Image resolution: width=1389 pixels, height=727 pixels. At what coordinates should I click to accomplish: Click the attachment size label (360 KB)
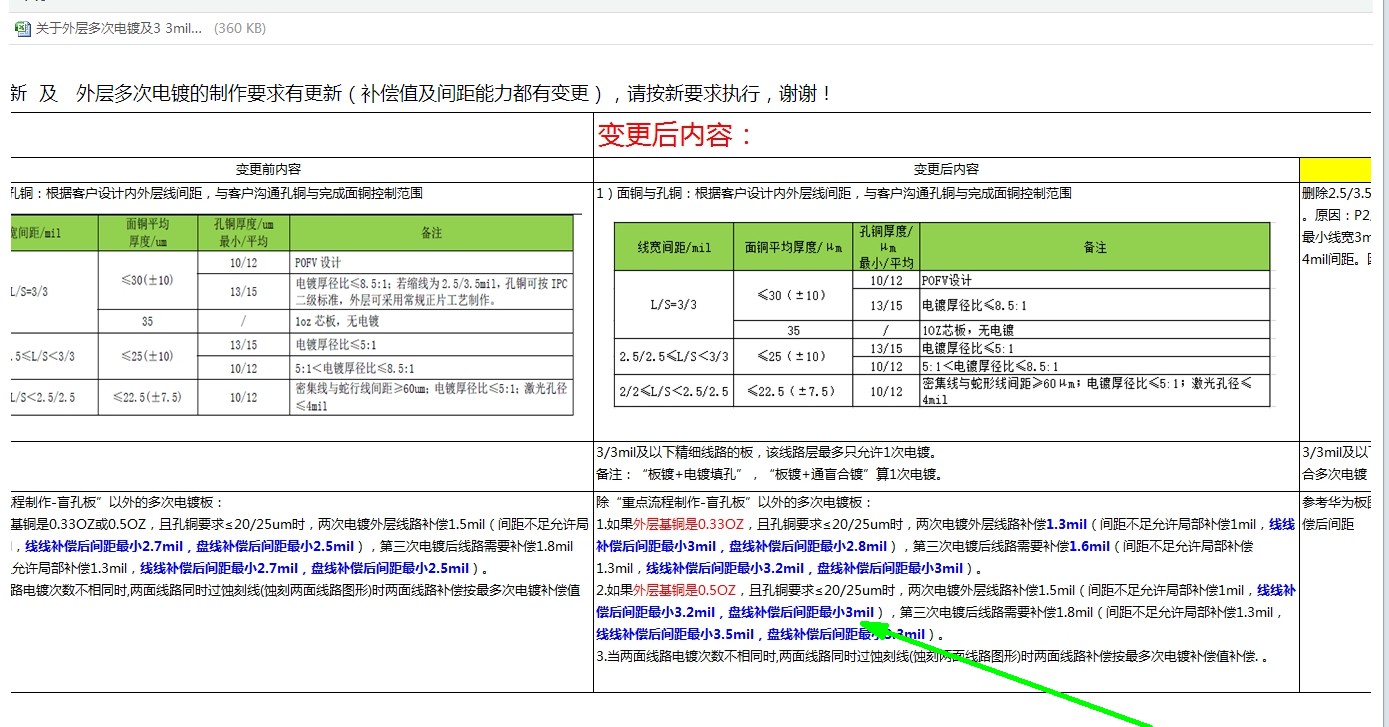click(240, 29)
